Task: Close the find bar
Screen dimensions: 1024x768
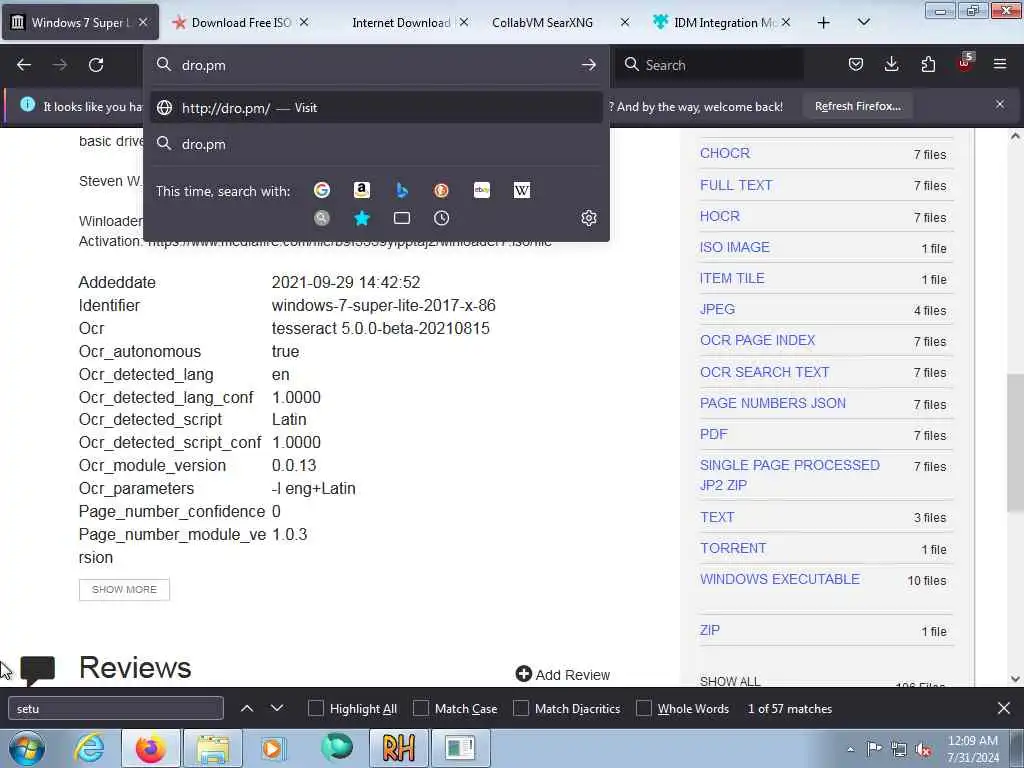Action: [1004, 708]
